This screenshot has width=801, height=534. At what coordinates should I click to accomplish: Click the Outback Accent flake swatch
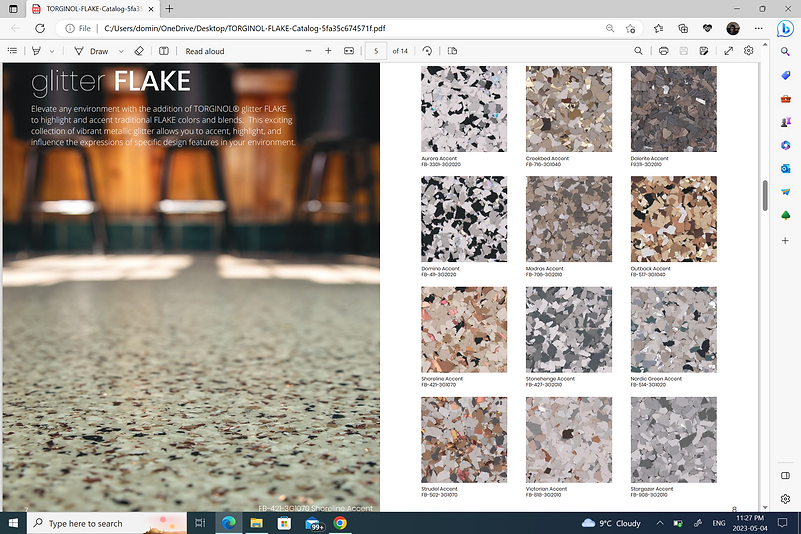click(673, 219)
